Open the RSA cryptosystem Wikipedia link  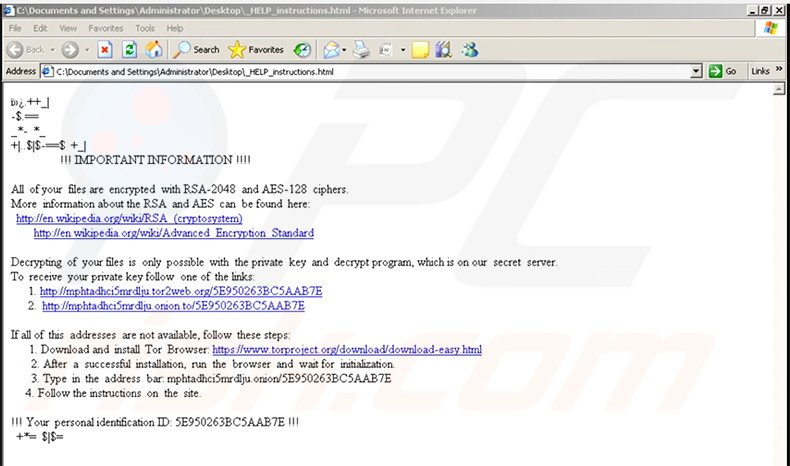(x=129, y=218)
